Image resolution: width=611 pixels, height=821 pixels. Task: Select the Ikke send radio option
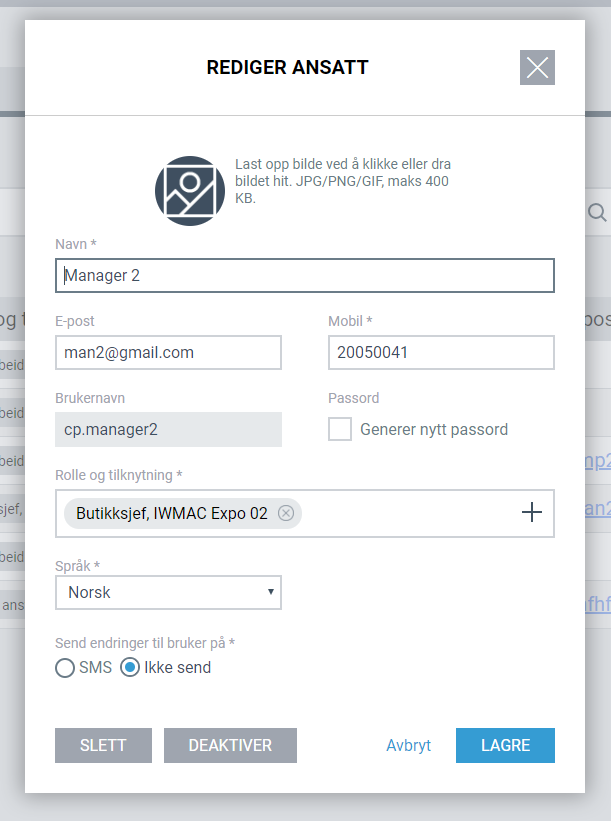point(130,668)
